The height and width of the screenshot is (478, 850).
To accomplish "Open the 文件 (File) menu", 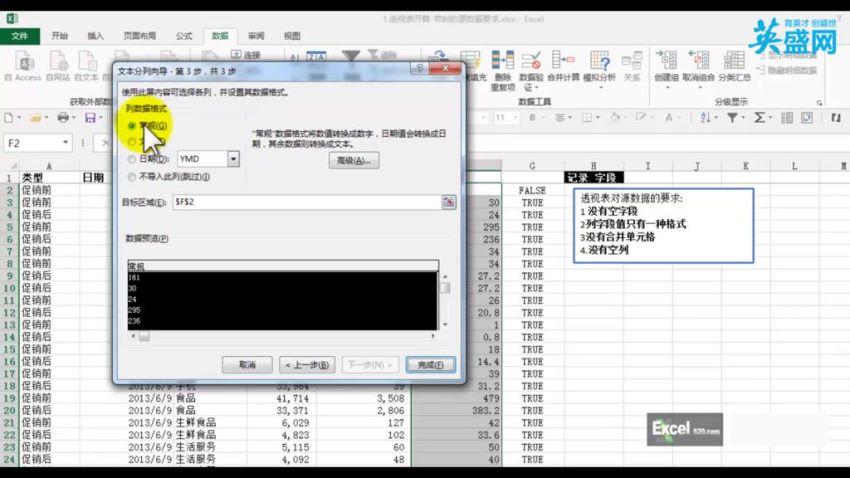I will tap(20, 35).
